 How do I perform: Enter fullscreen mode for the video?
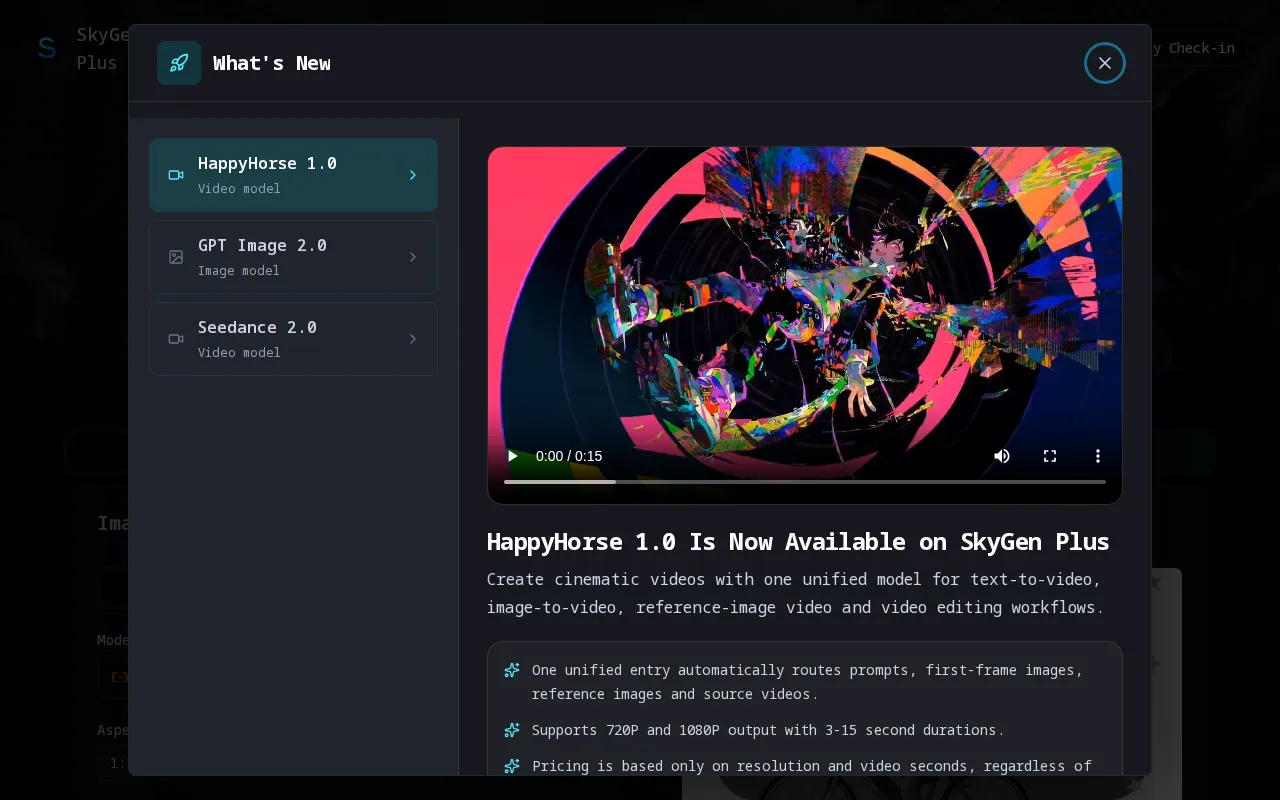click(1050, 456)
